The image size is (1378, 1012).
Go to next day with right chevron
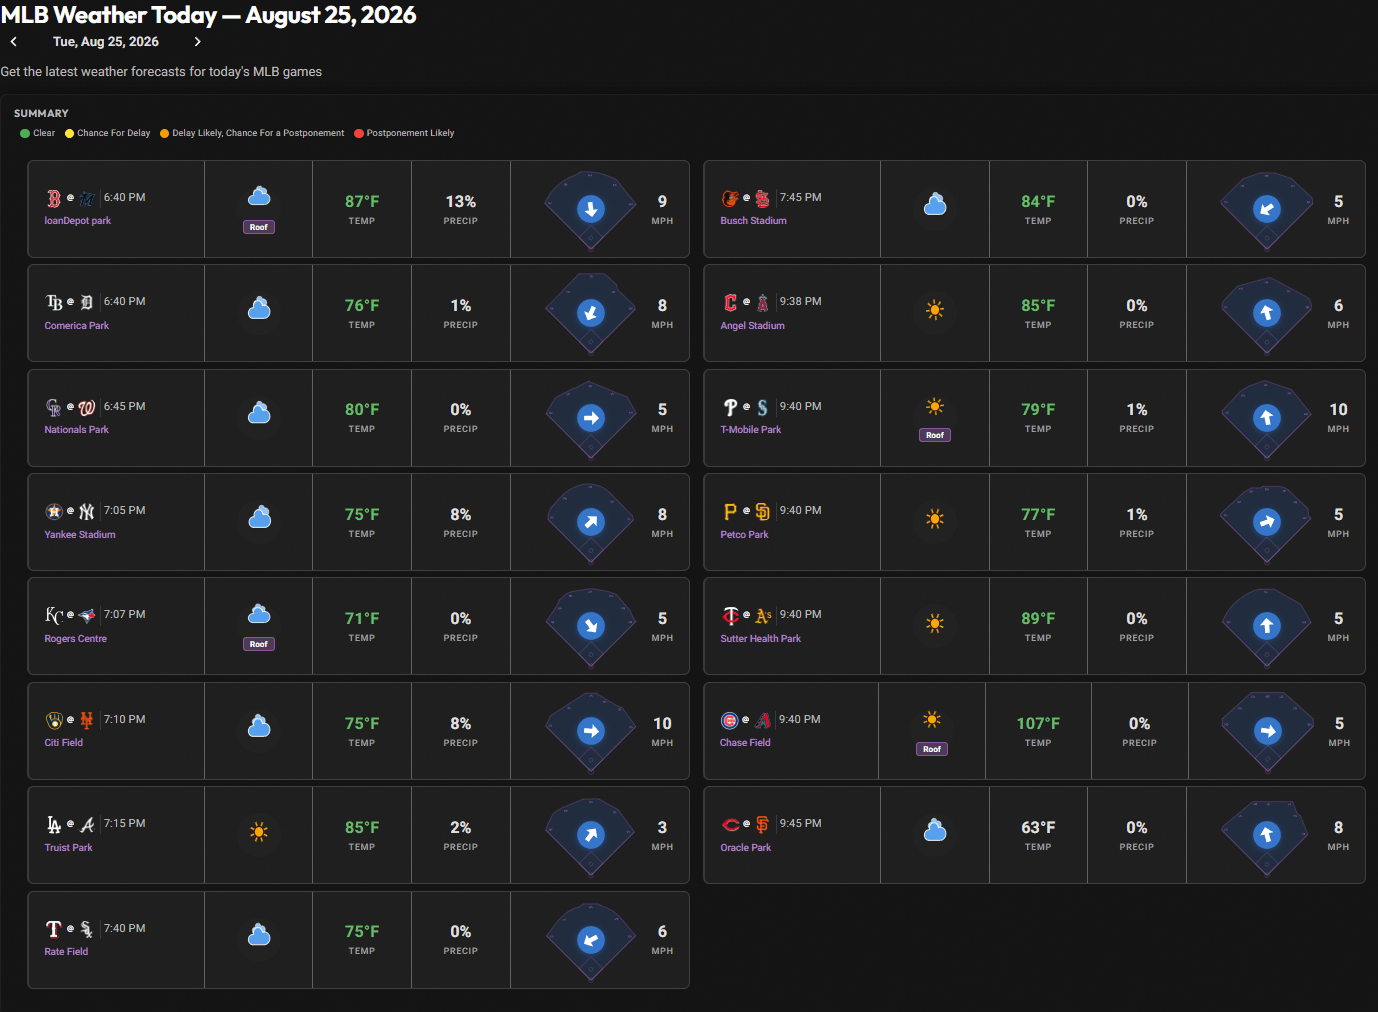[x=197, y=42]
